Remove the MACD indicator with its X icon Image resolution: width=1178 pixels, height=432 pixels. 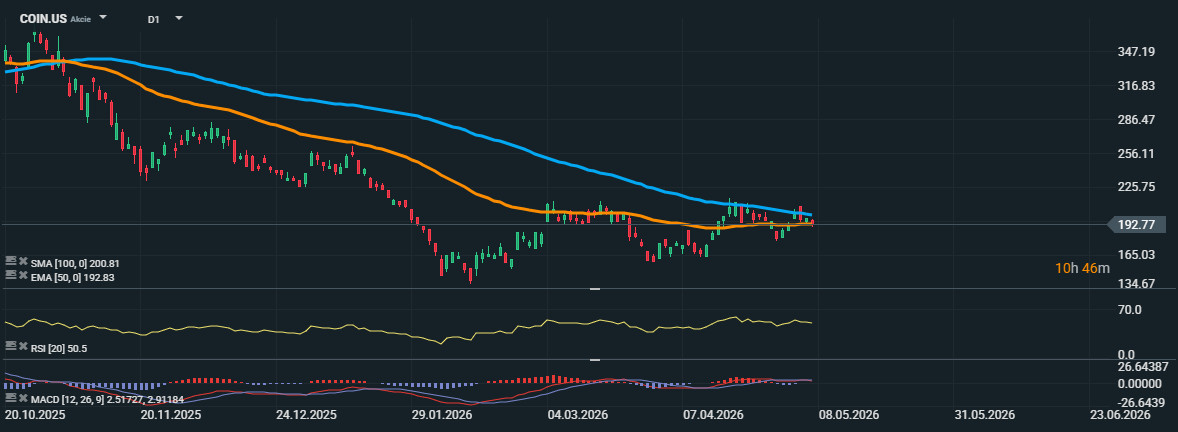point(23,397)
